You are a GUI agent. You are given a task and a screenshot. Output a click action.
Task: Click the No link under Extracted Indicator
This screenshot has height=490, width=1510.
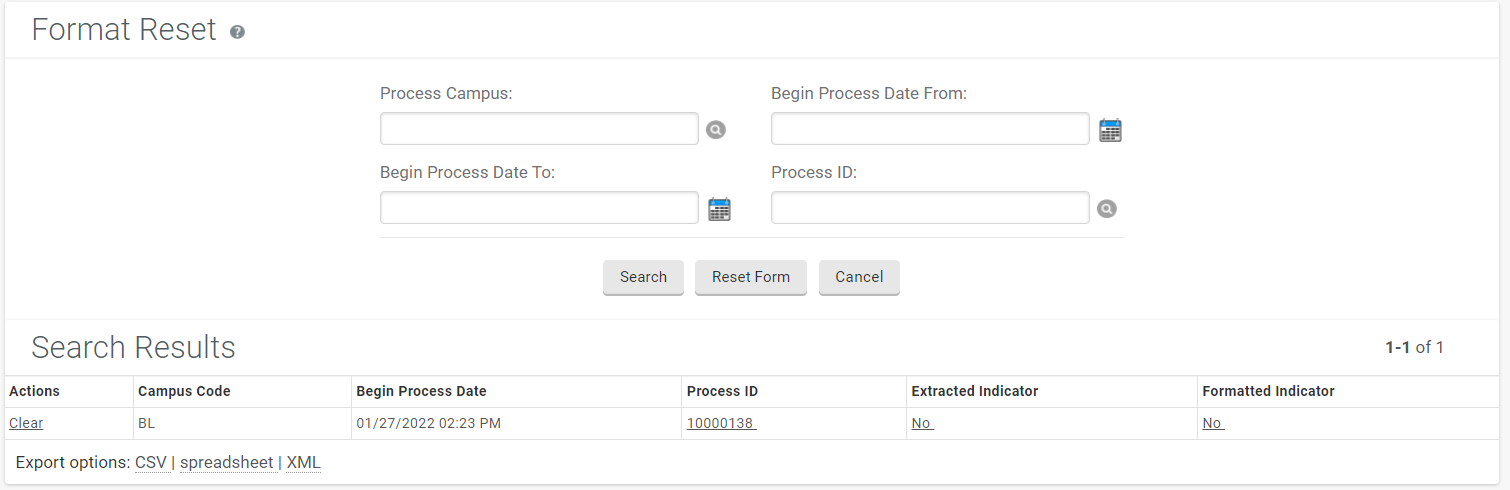[921, 423]
